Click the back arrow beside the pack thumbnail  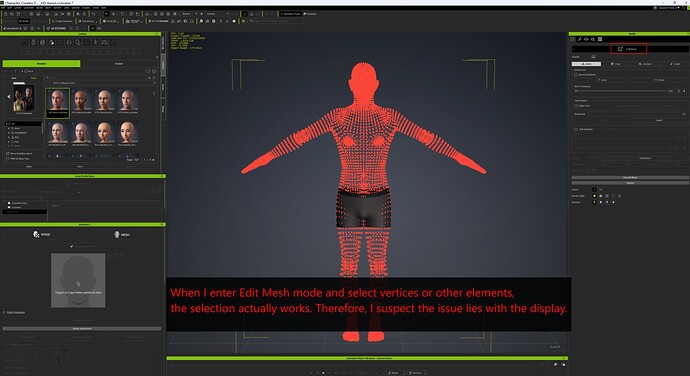point(8,96)
